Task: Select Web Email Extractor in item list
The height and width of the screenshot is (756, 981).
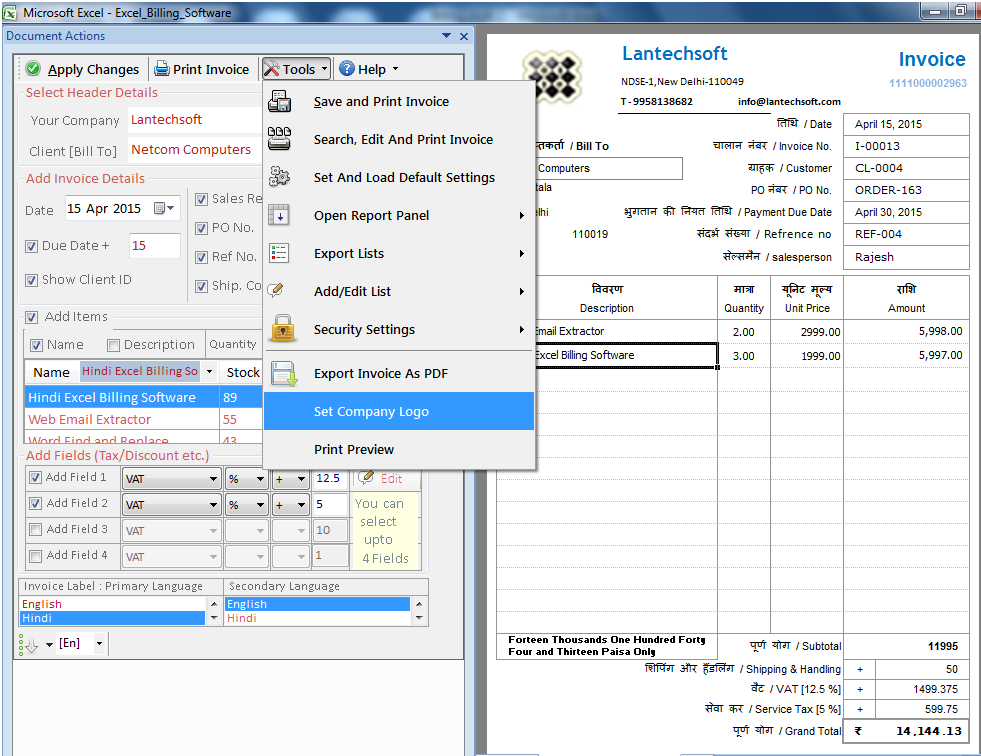Action: pyautogui.click(x=121, y=419)
